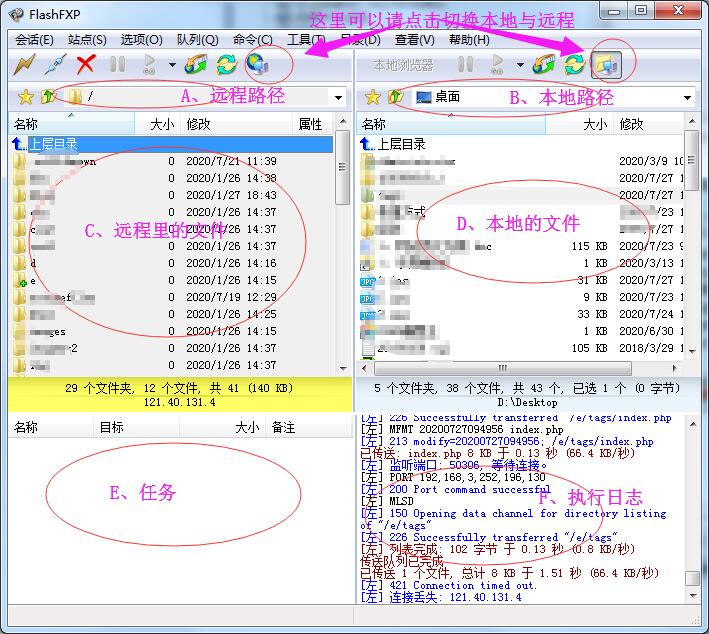Select local file sized 105 KB
The width and height of the screenshot is (709, 634).
click(x=520, y=348)
